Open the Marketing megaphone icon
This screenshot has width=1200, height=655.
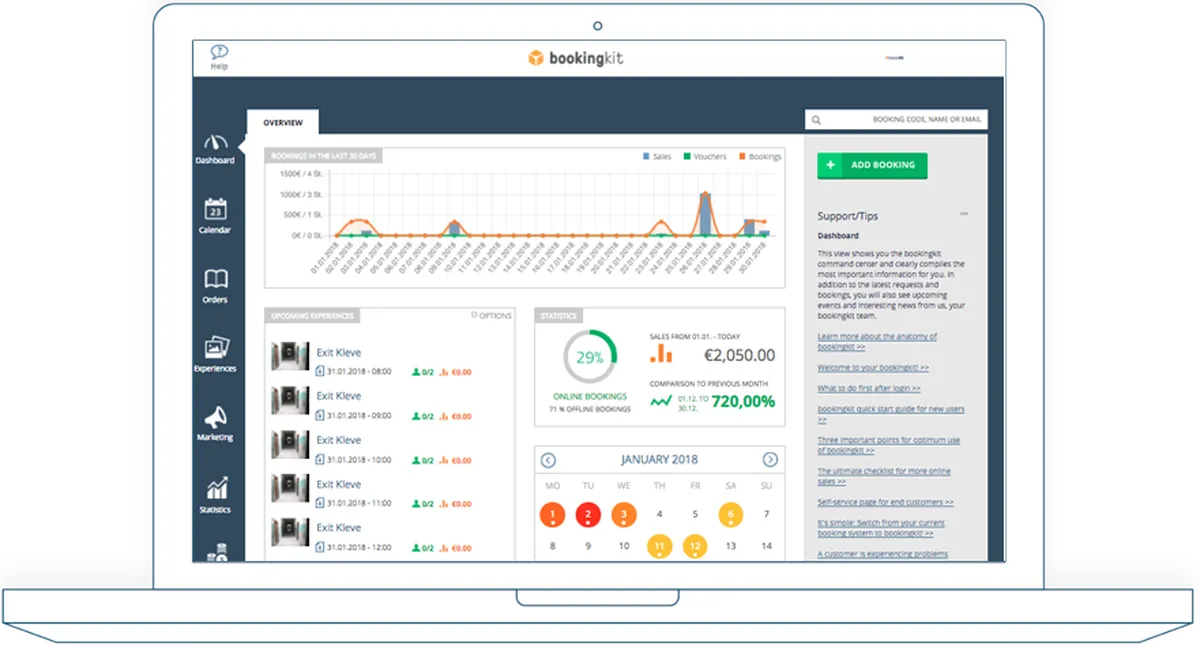pyautogui.click(x=215, y=417)
